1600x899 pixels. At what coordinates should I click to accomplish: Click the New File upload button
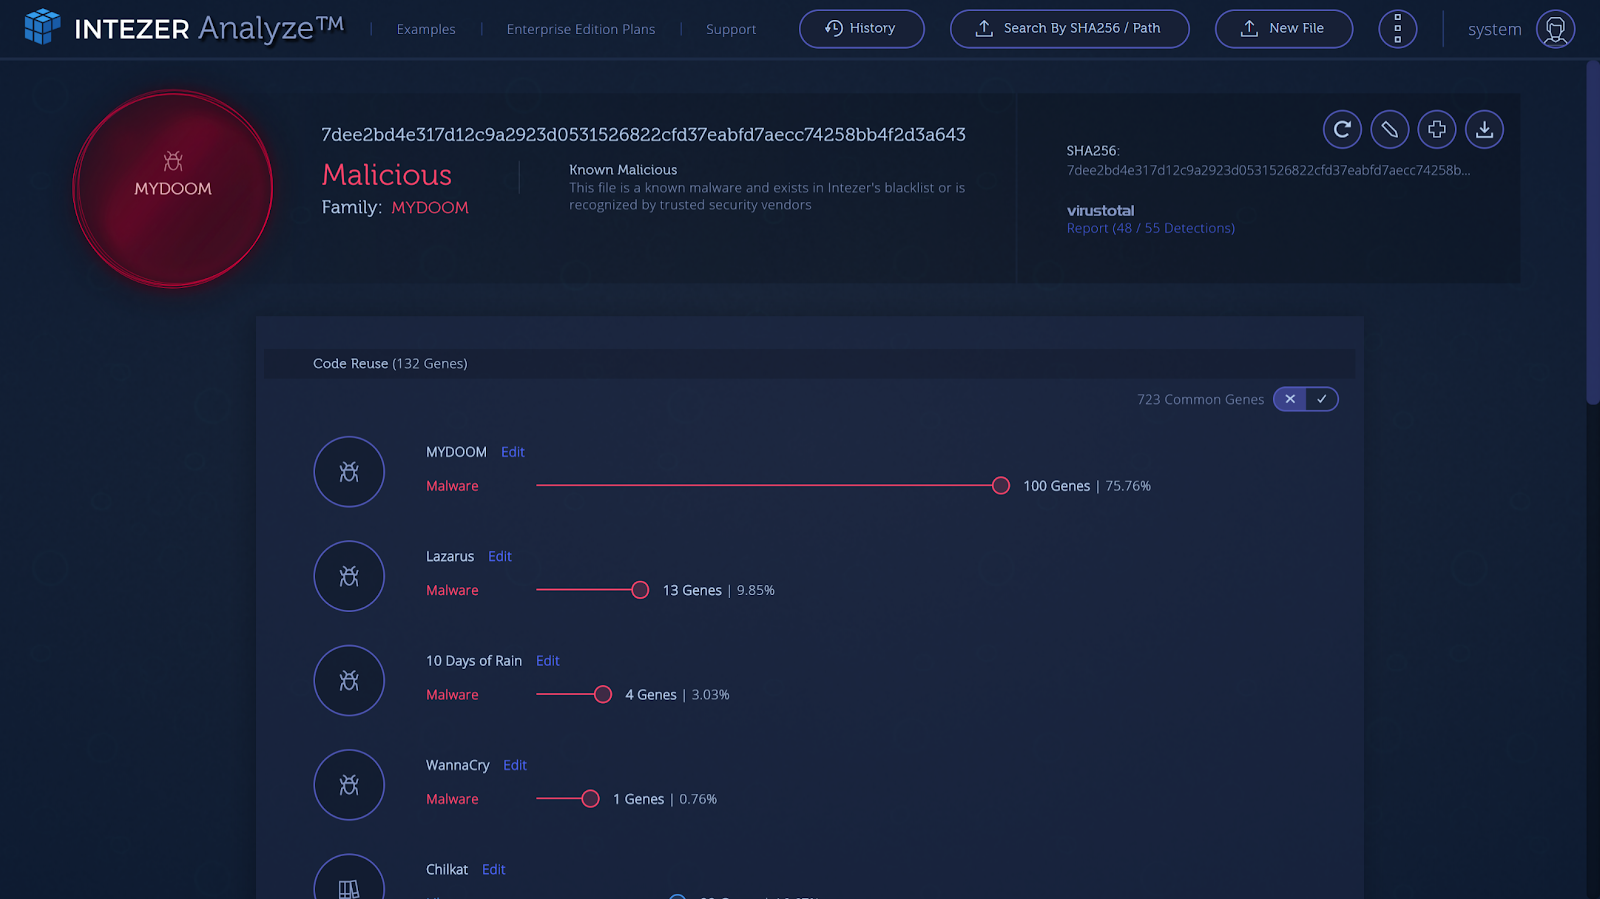pos(1283,29)
